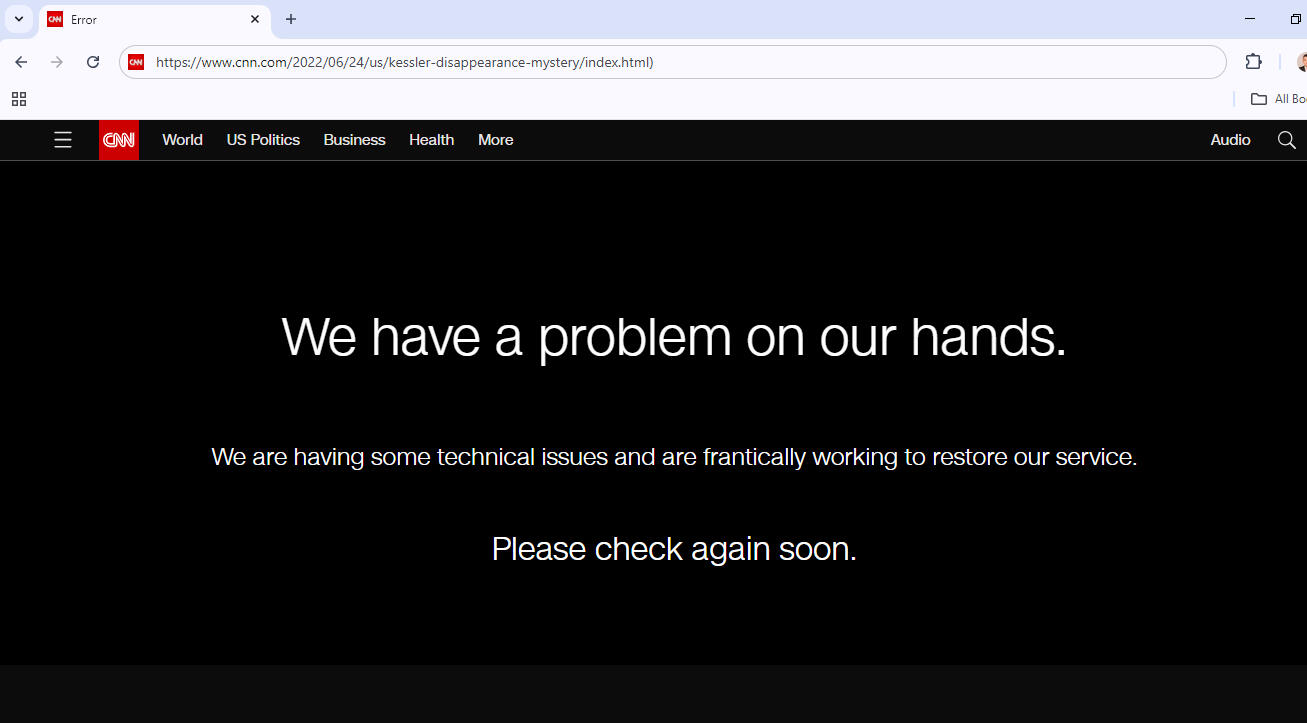Visit the Health section
Image resolution: width=1307 pixels, height=723 pixels.
(431, 140)
